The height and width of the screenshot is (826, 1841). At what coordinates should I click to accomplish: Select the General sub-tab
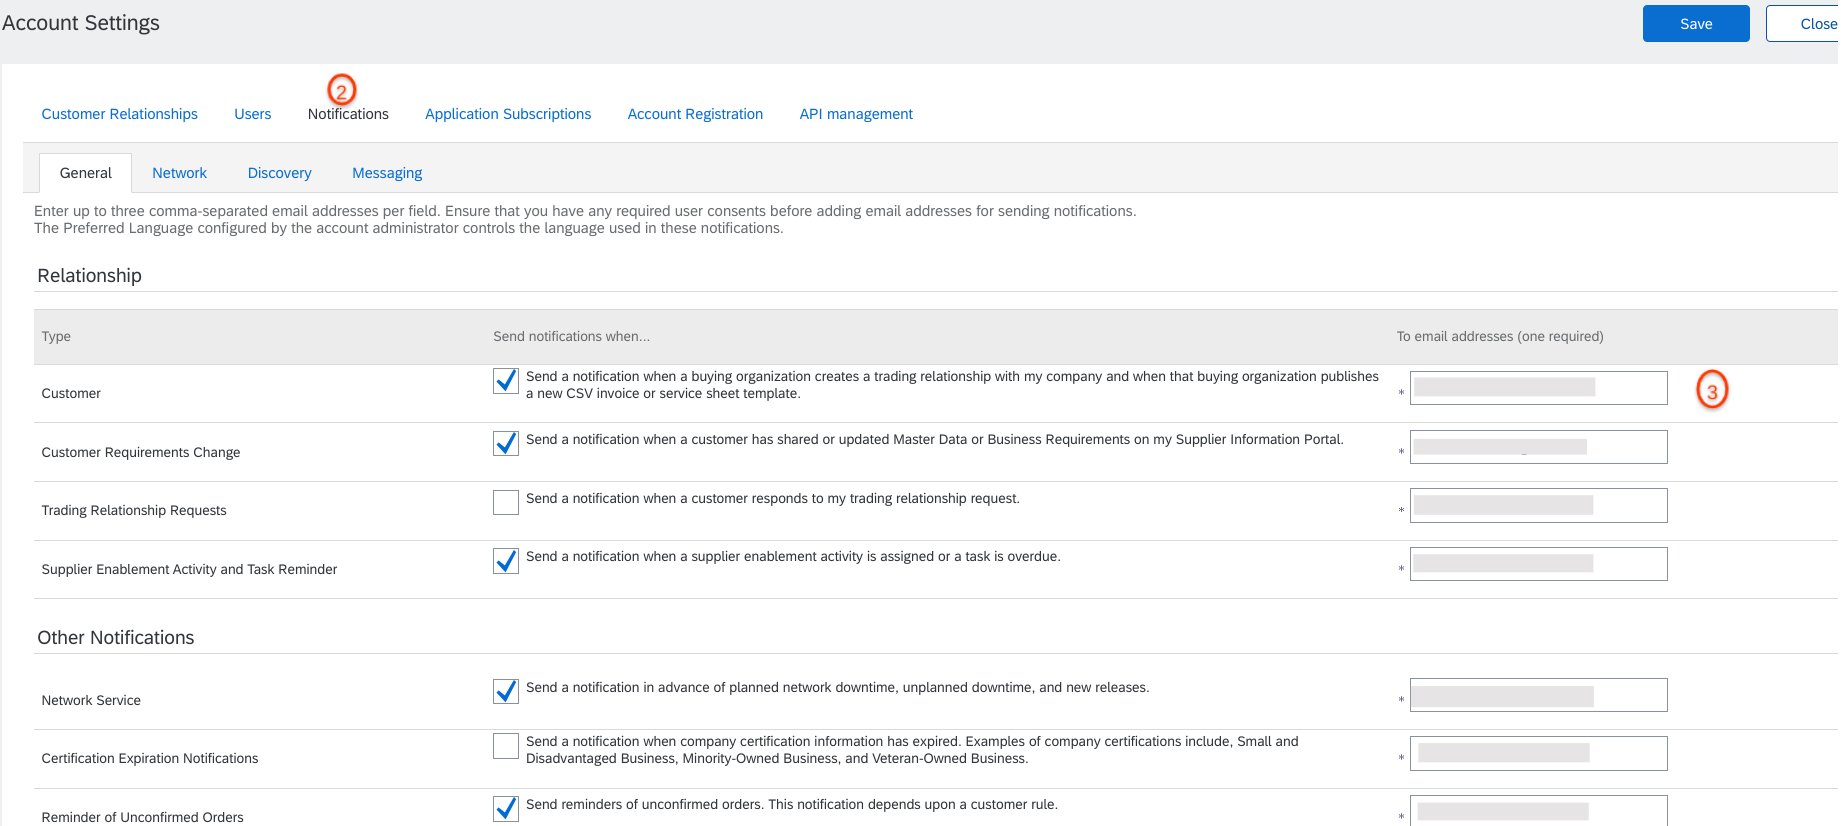point(86,173)
